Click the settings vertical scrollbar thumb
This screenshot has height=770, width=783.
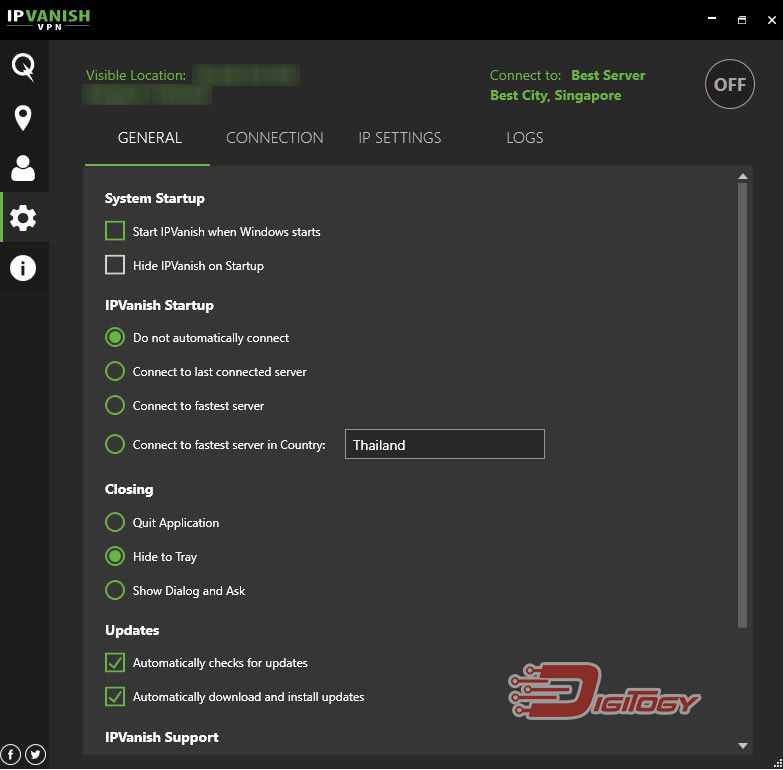743,405
